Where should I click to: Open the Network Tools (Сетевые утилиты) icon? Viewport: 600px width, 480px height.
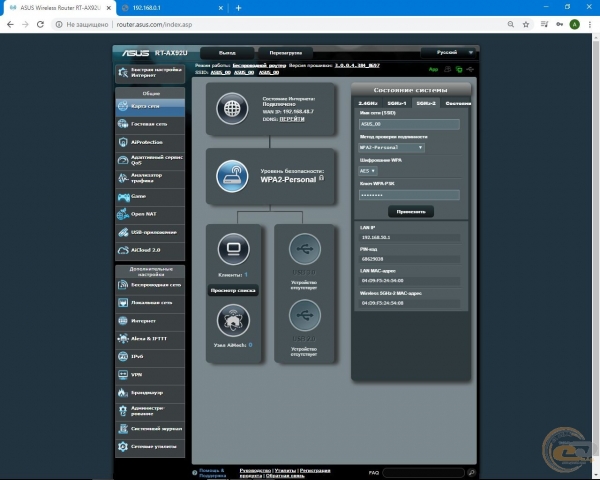(123, 447)
